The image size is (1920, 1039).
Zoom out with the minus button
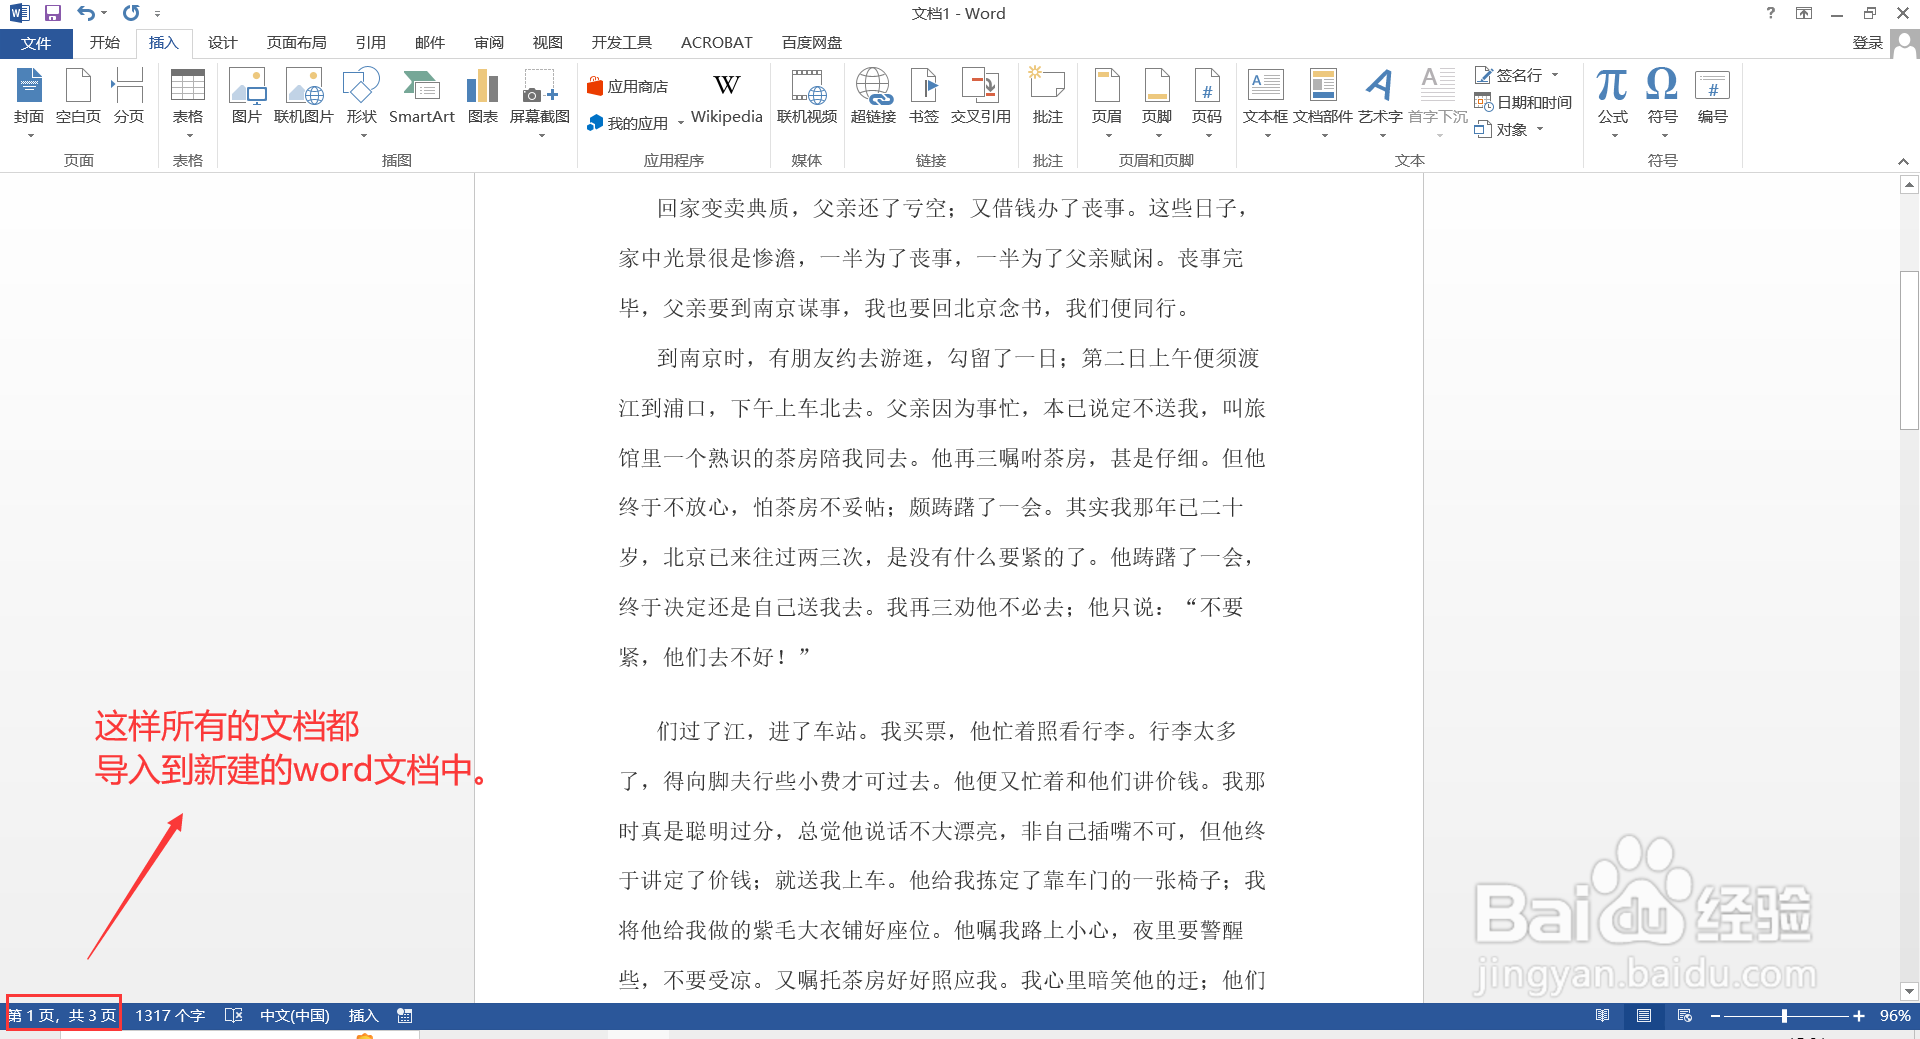tap(1715, 1016)
